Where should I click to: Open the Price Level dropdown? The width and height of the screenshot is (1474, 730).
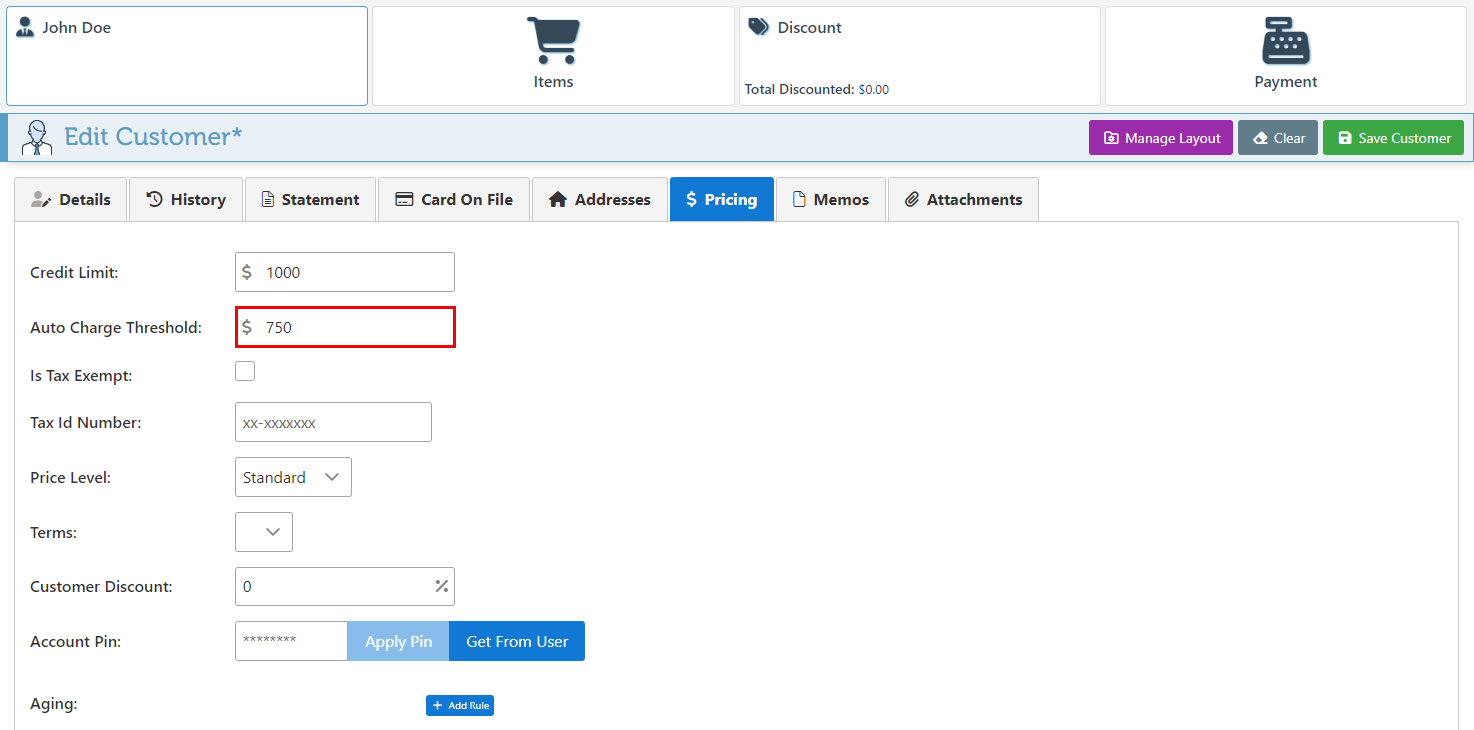[293, 477]
